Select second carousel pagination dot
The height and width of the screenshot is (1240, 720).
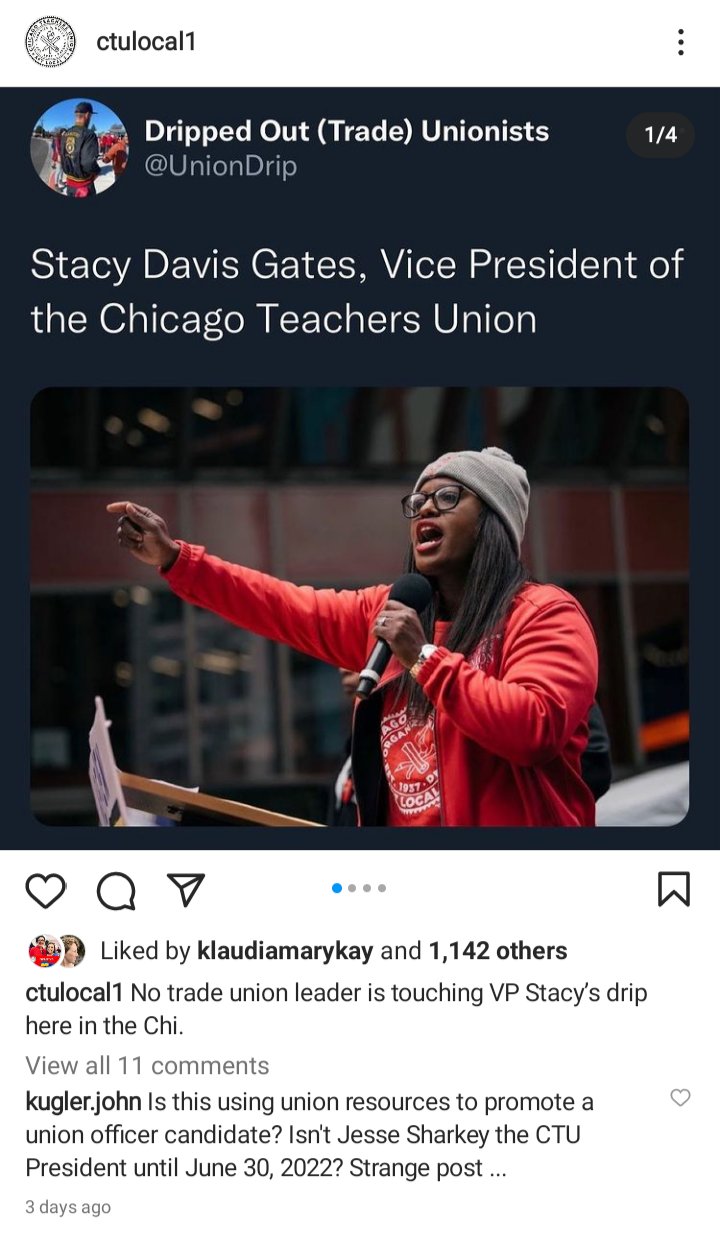click(352, 888)
